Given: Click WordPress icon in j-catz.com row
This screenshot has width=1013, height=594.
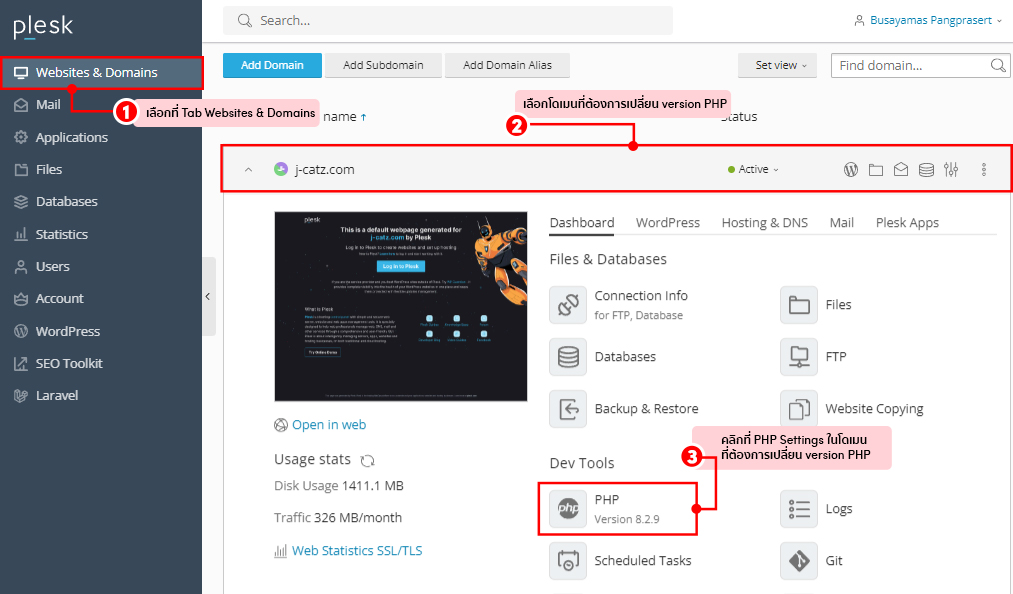Looking at the screenshot, I should [851, 169].
